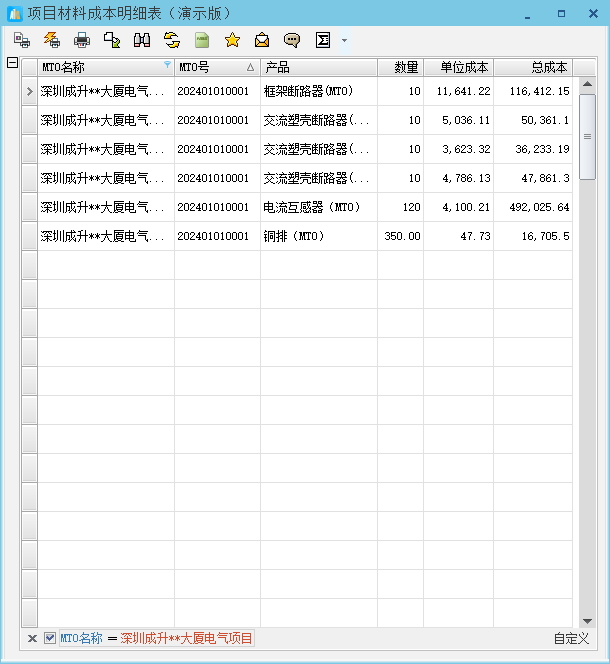Click the print preview toolbar icon

coord(22,40)
